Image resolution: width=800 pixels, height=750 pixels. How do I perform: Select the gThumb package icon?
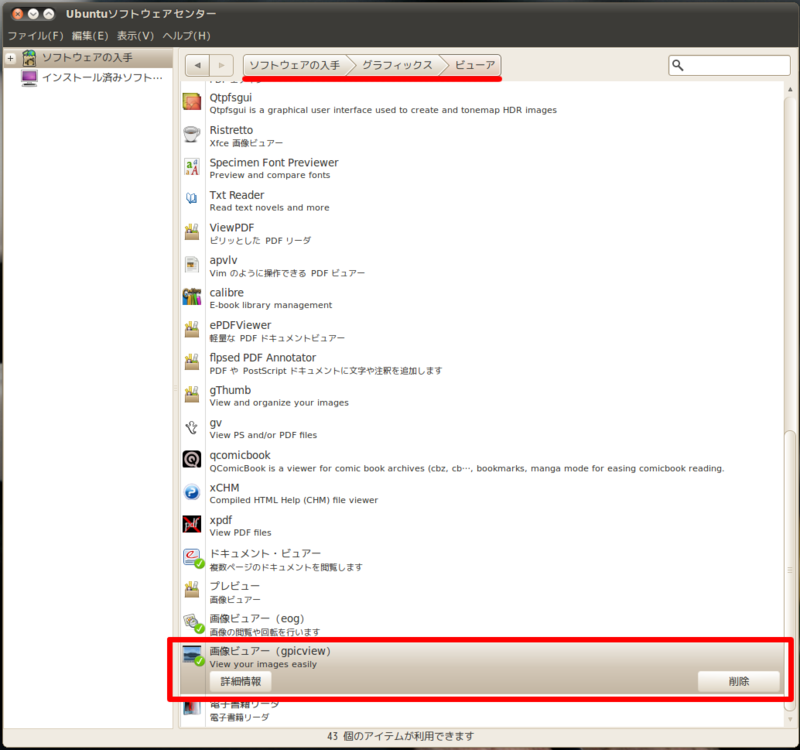192,394
